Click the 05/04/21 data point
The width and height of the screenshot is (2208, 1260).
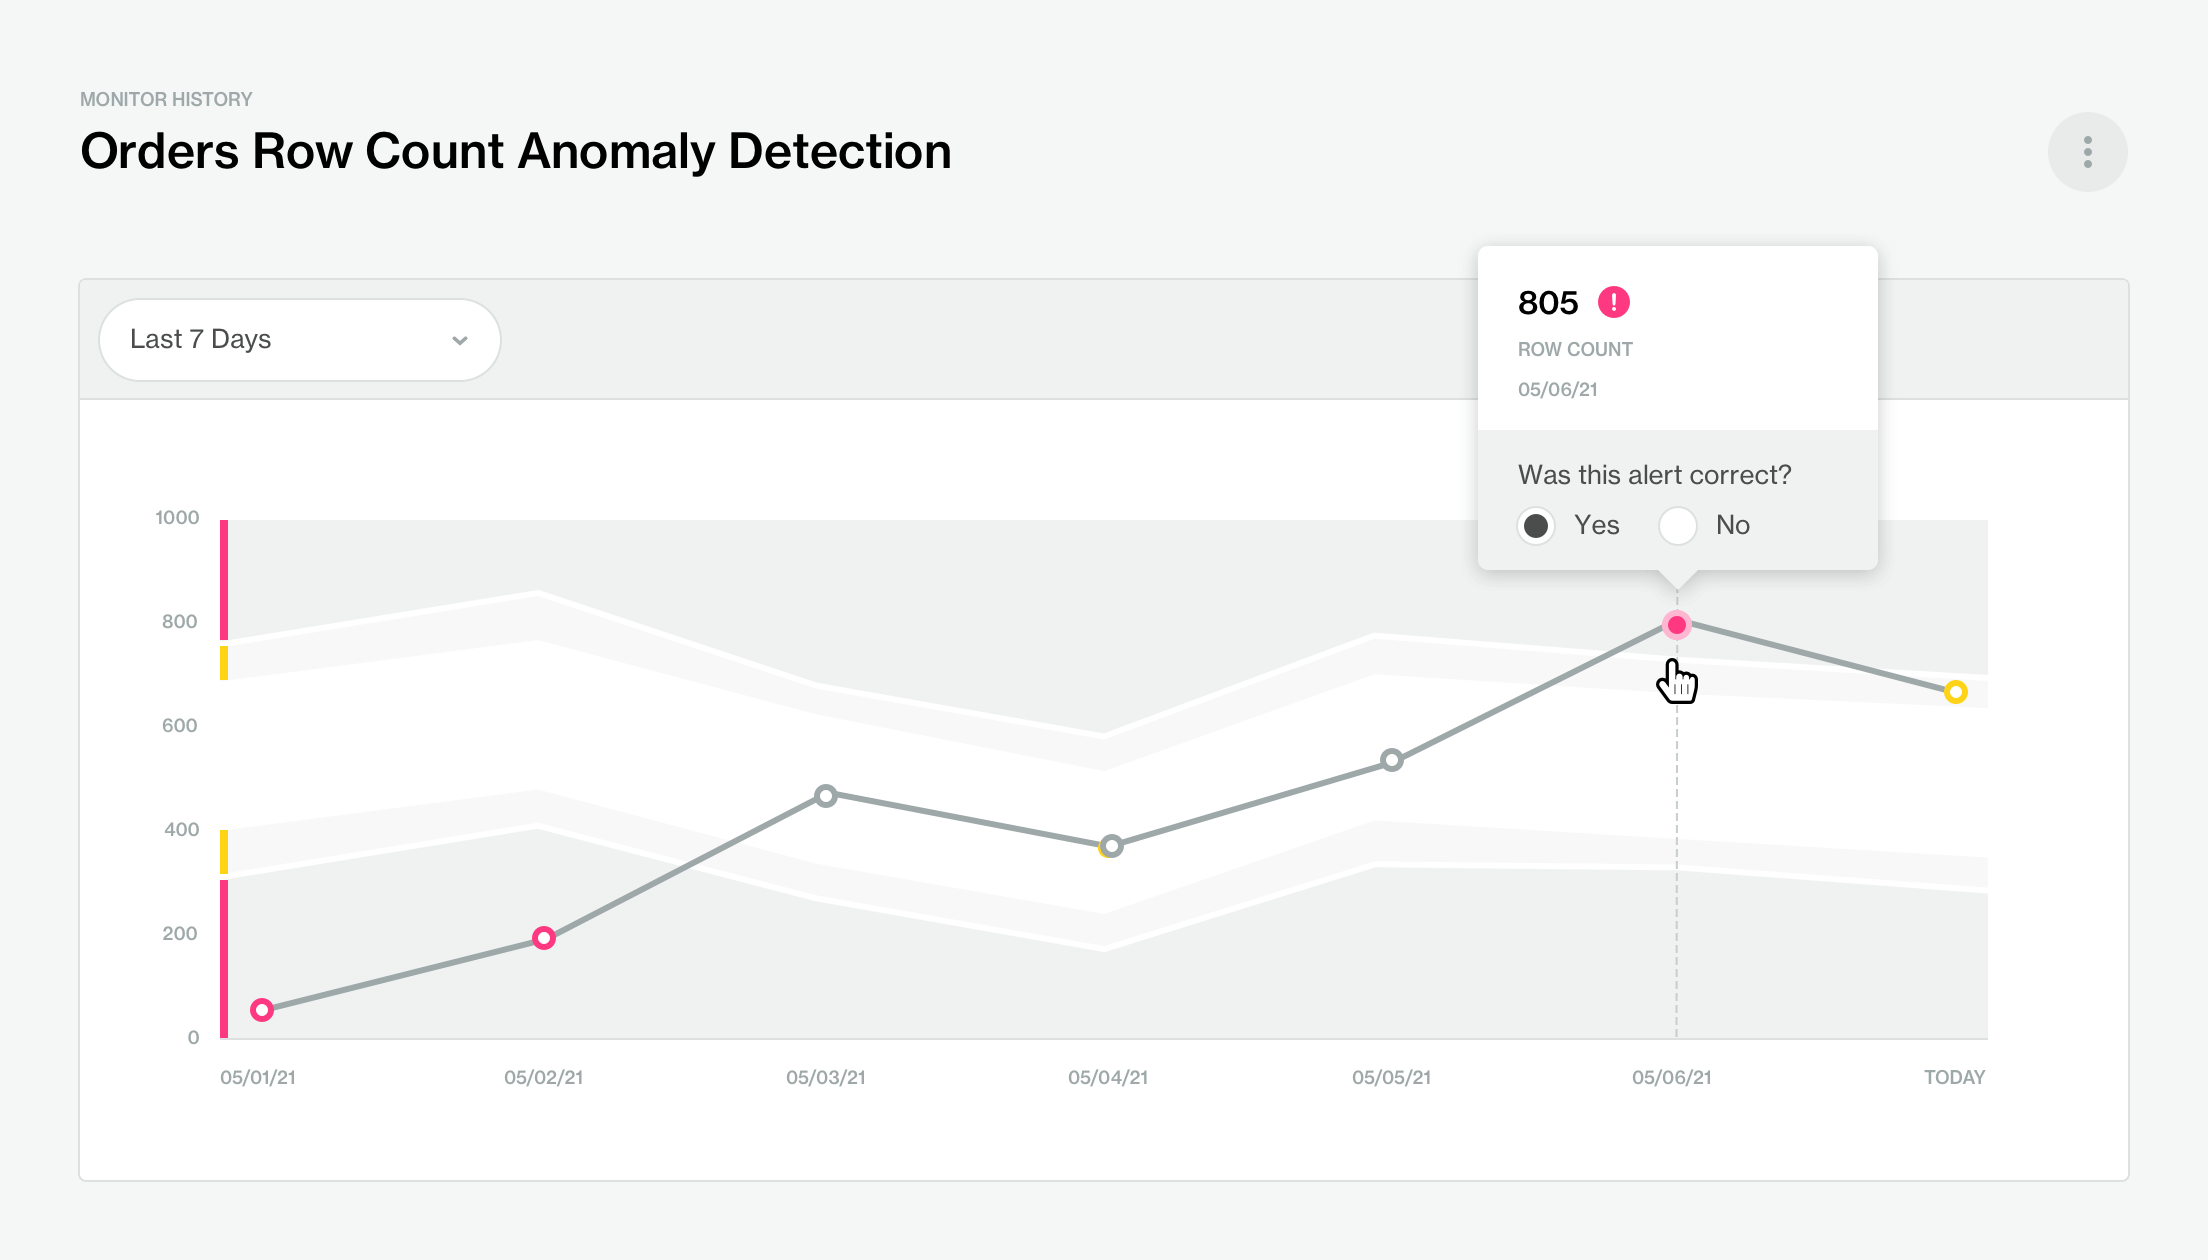coord(1111,846)
